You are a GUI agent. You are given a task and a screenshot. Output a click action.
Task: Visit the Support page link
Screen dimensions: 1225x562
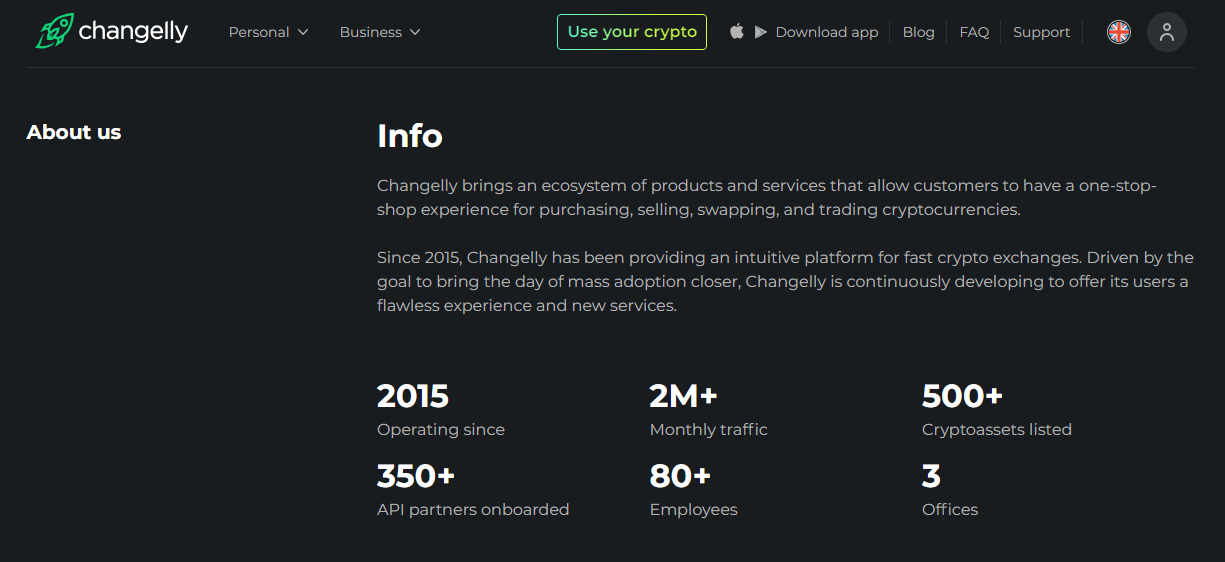(x=1041, y=32)
